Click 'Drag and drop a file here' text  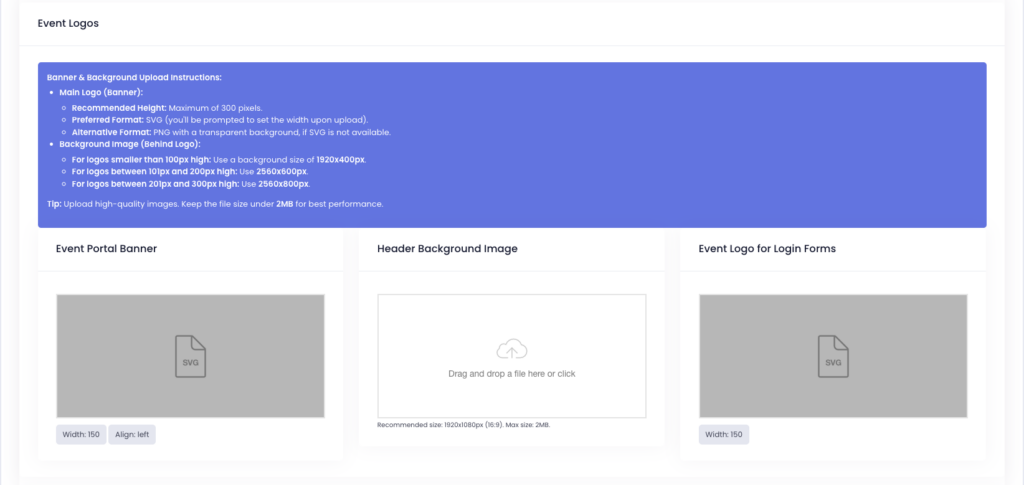pos(511,374)
